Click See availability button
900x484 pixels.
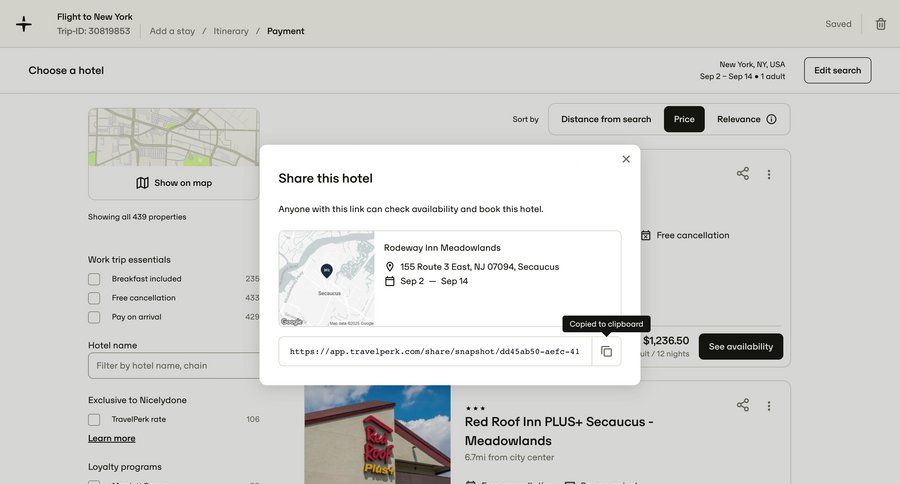pyautogui.click(x=740, y=347)
